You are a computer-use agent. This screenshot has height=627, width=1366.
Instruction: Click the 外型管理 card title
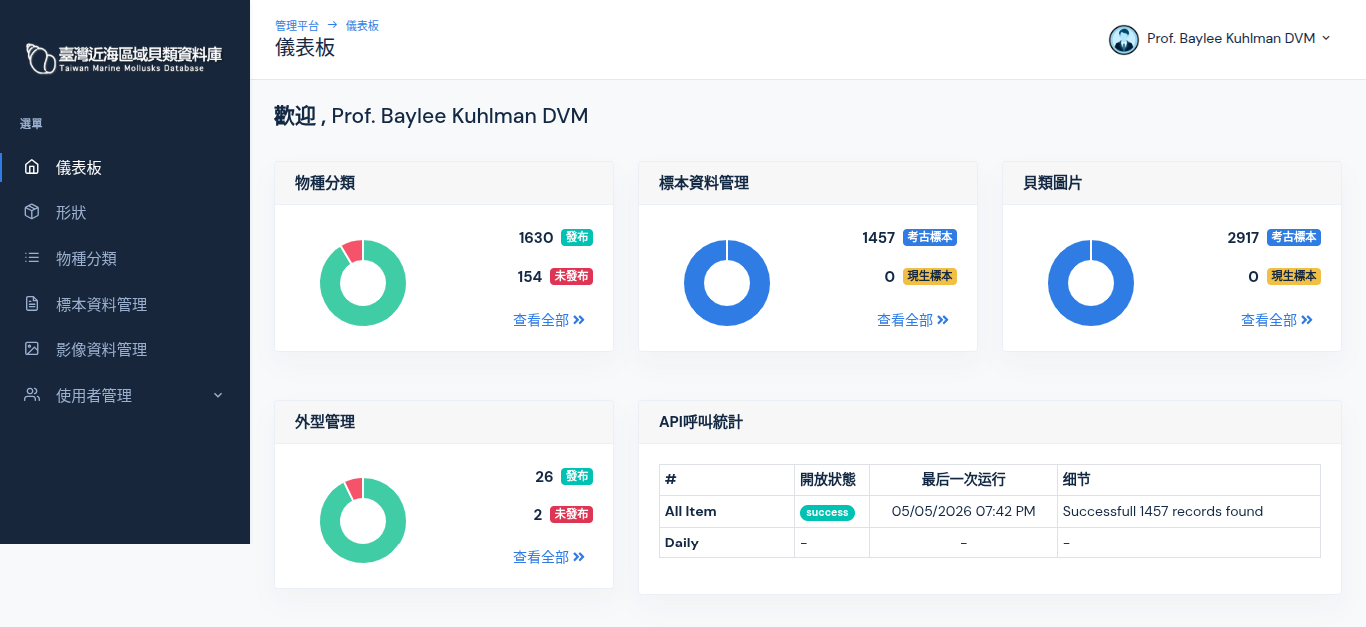pos(325,422)
